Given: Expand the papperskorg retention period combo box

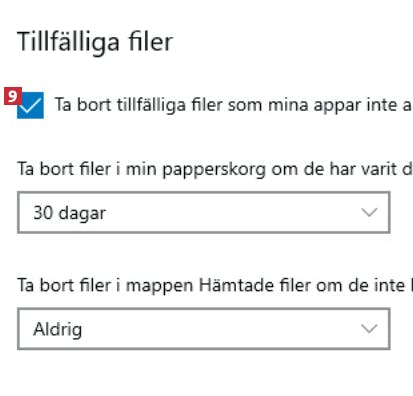Looking at the screenshot, I should pyautogui.click(x=204, y=212).
